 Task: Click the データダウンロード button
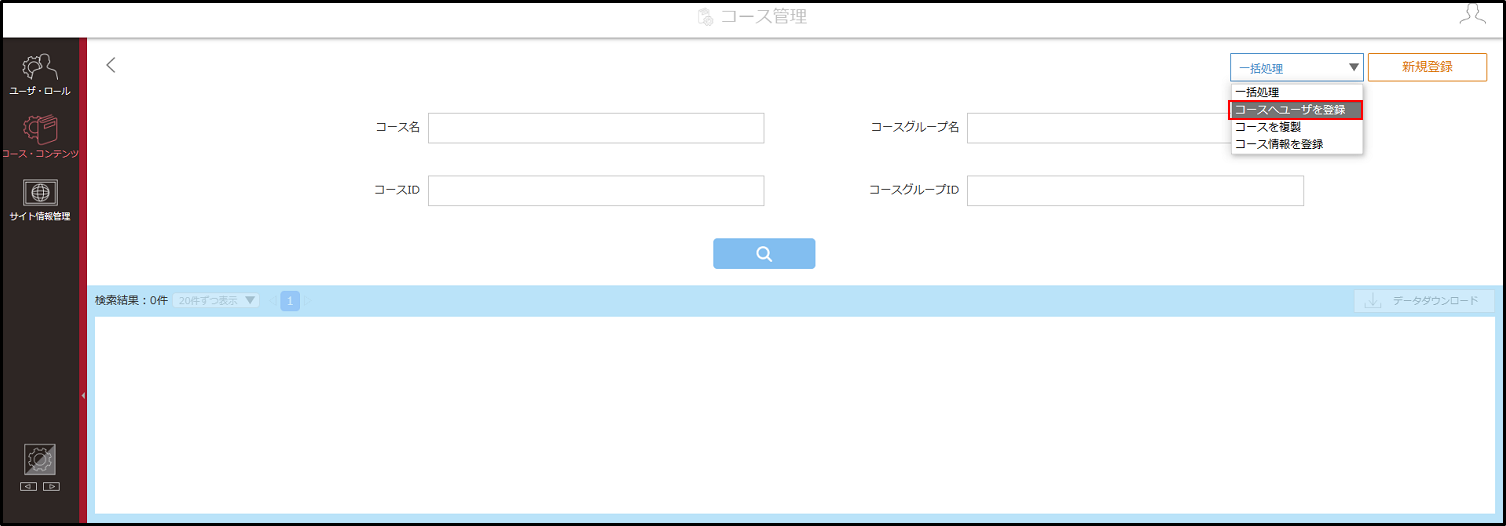[1425, 301]
